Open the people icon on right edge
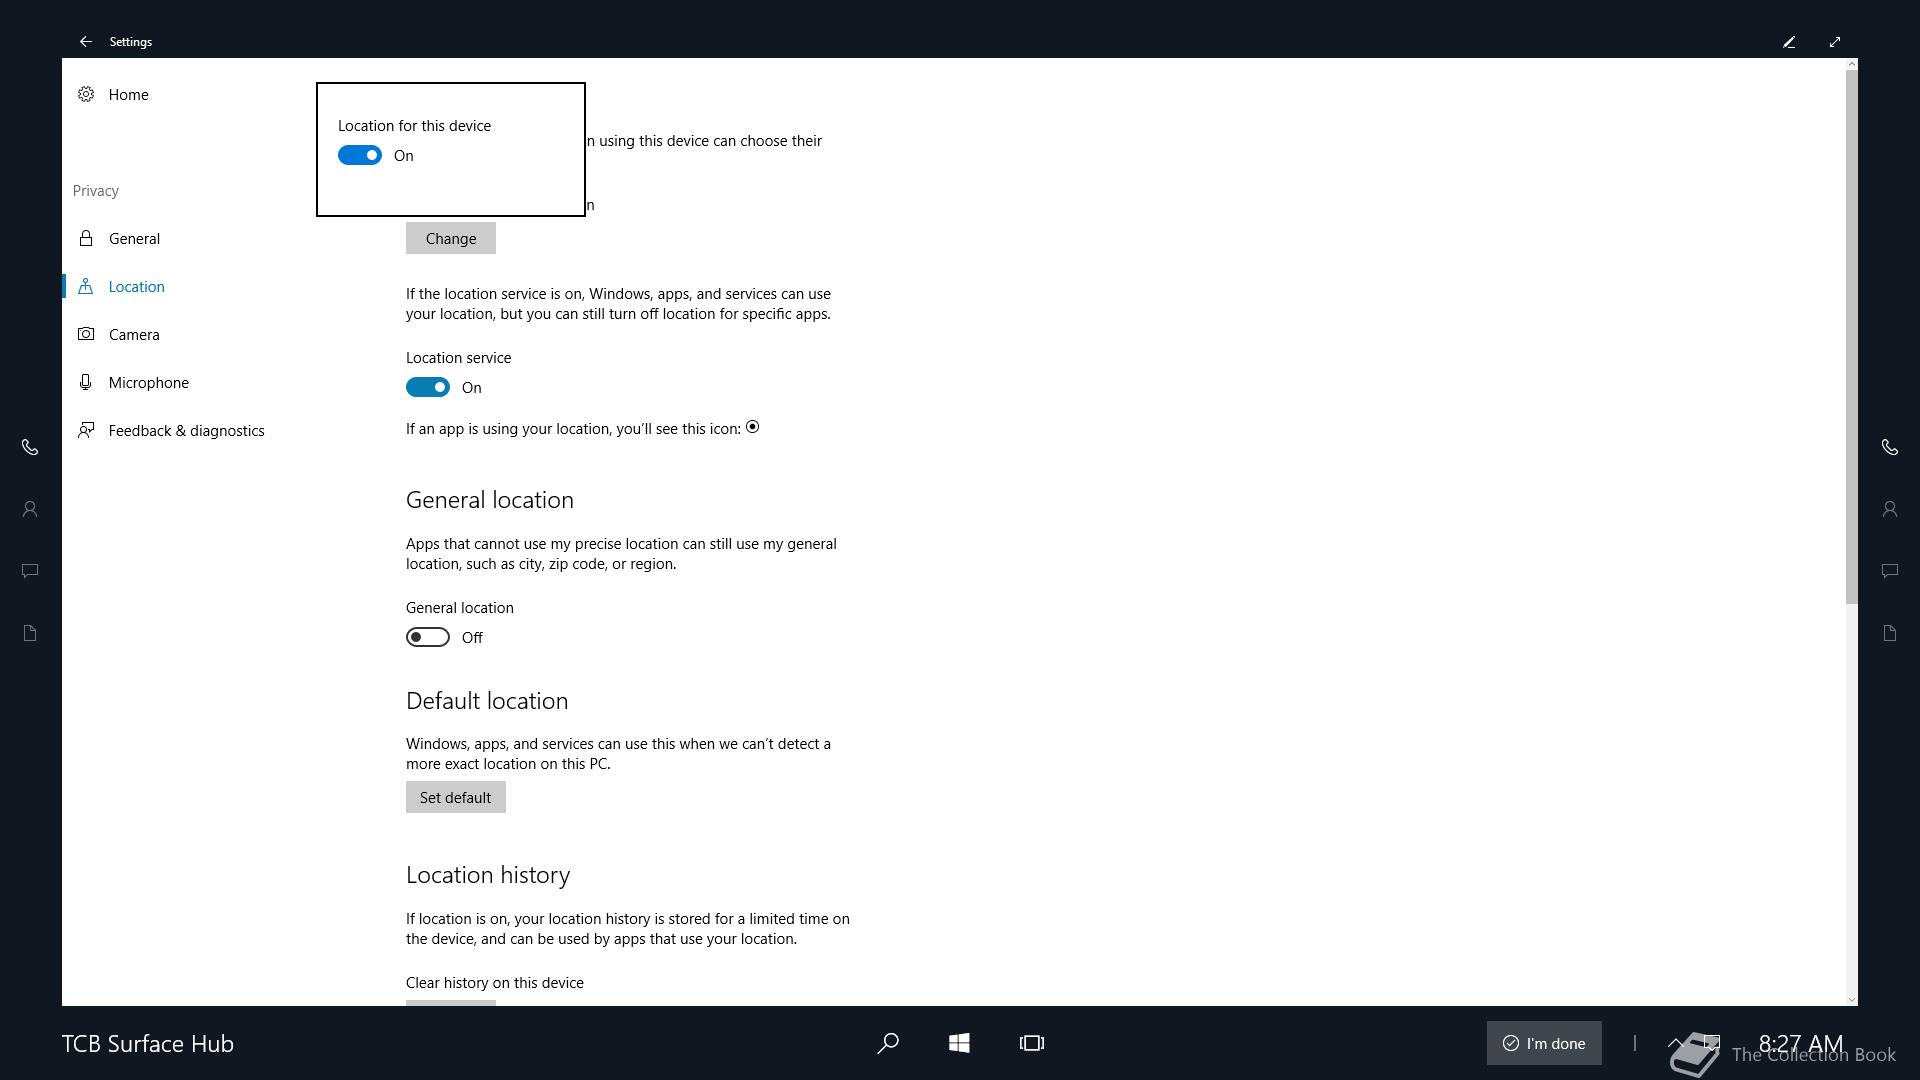1920x1080 pixels. pyautogui.click(x=1890, y=509)
